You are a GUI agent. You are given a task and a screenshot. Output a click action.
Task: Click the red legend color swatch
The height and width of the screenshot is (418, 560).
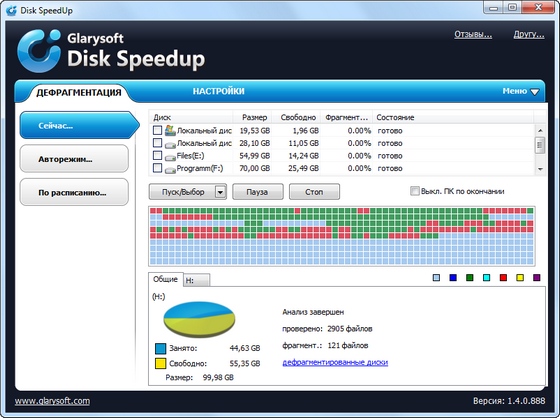pos(503,278)
